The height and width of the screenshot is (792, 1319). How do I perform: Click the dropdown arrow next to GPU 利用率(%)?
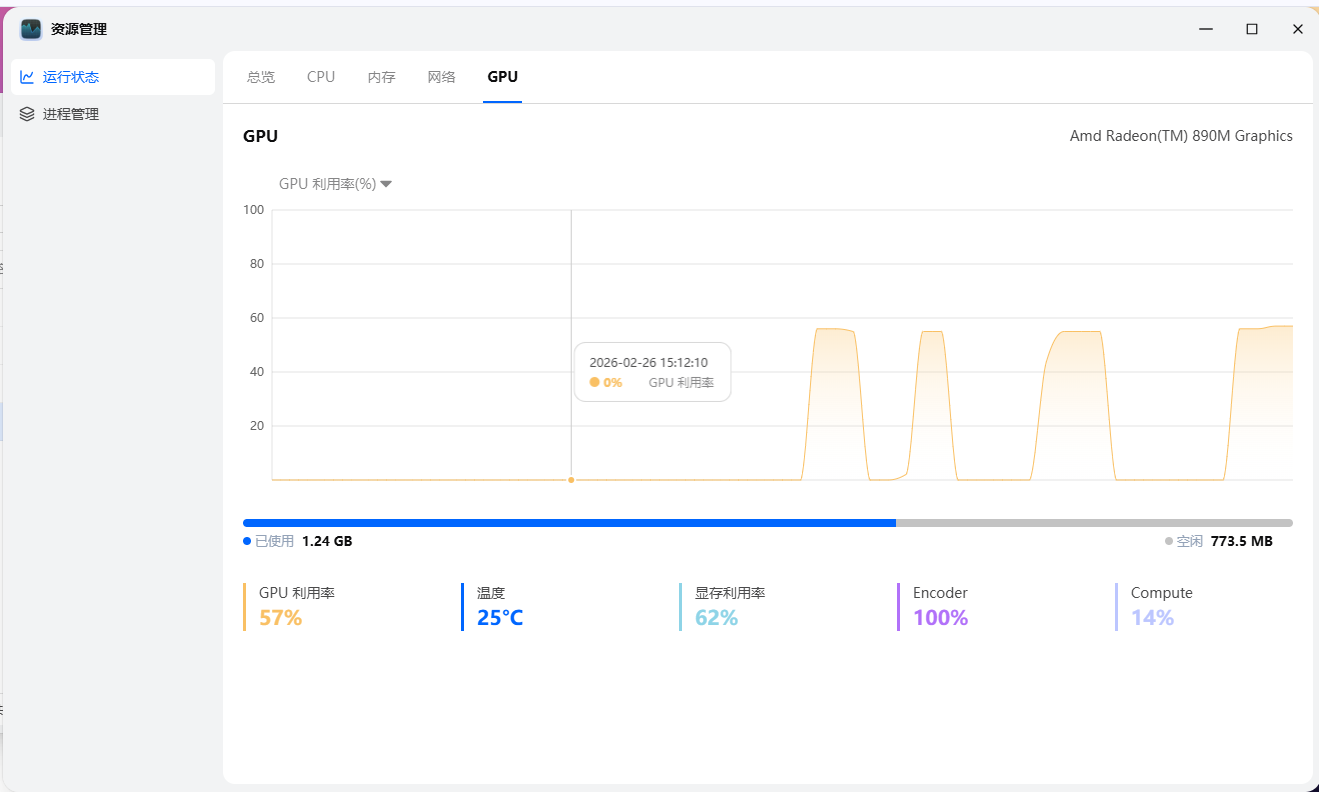click(386, 184)
